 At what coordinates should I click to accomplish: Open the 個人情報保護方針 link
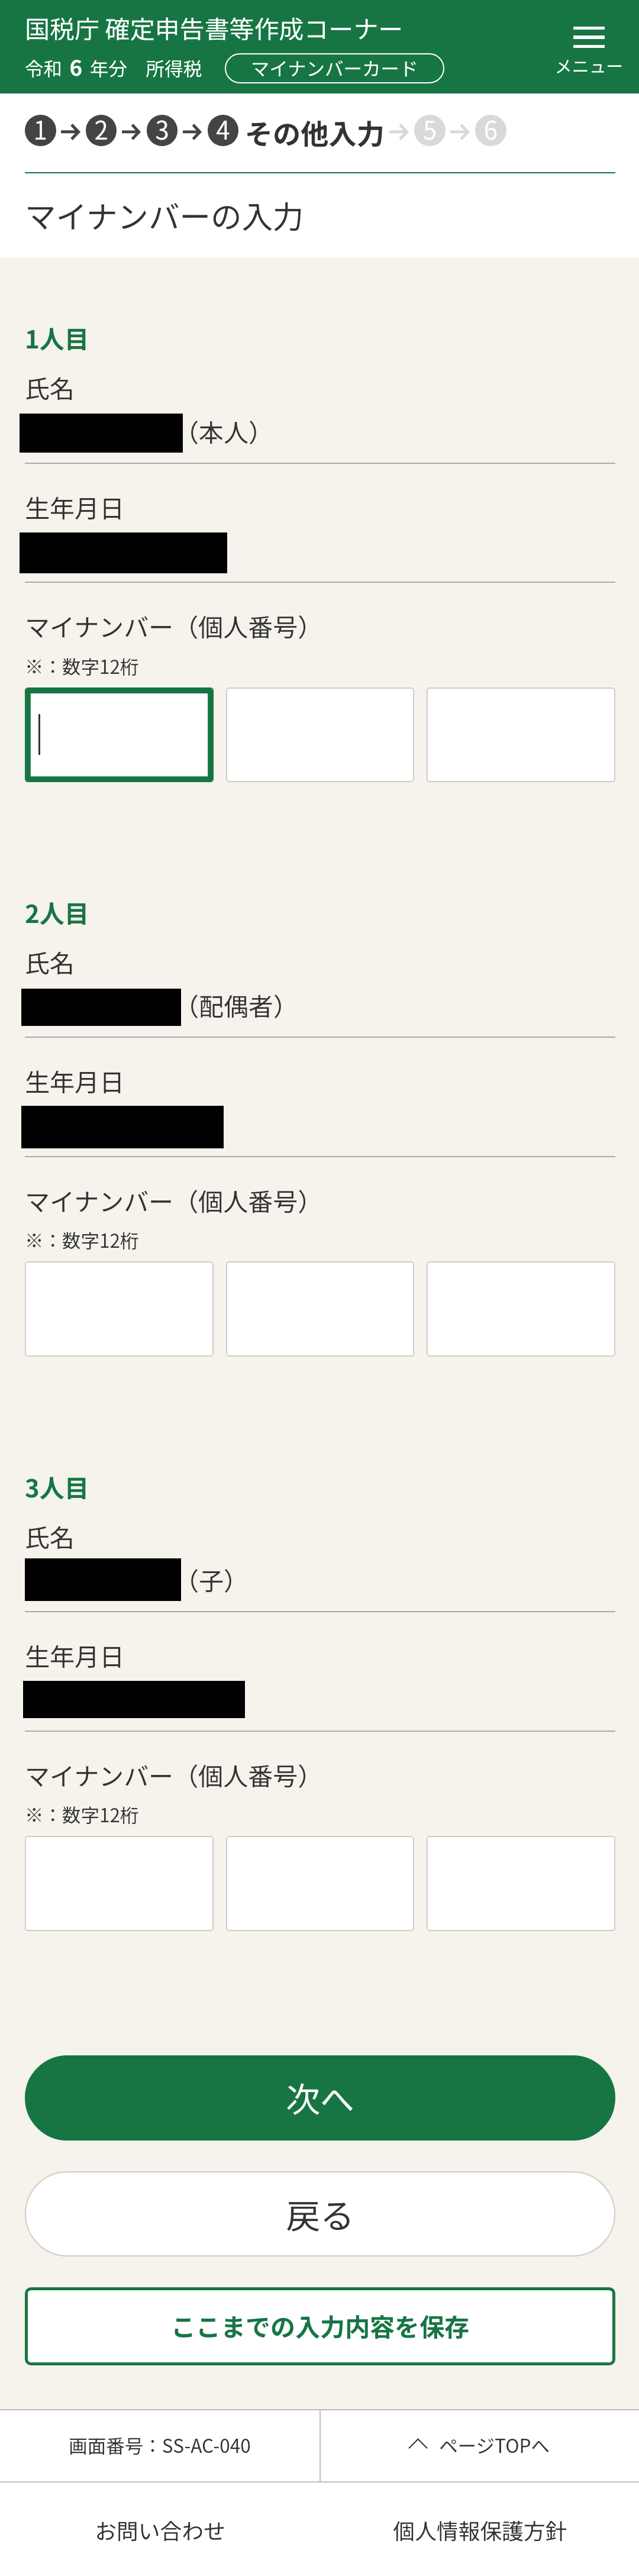point(480,2531)
